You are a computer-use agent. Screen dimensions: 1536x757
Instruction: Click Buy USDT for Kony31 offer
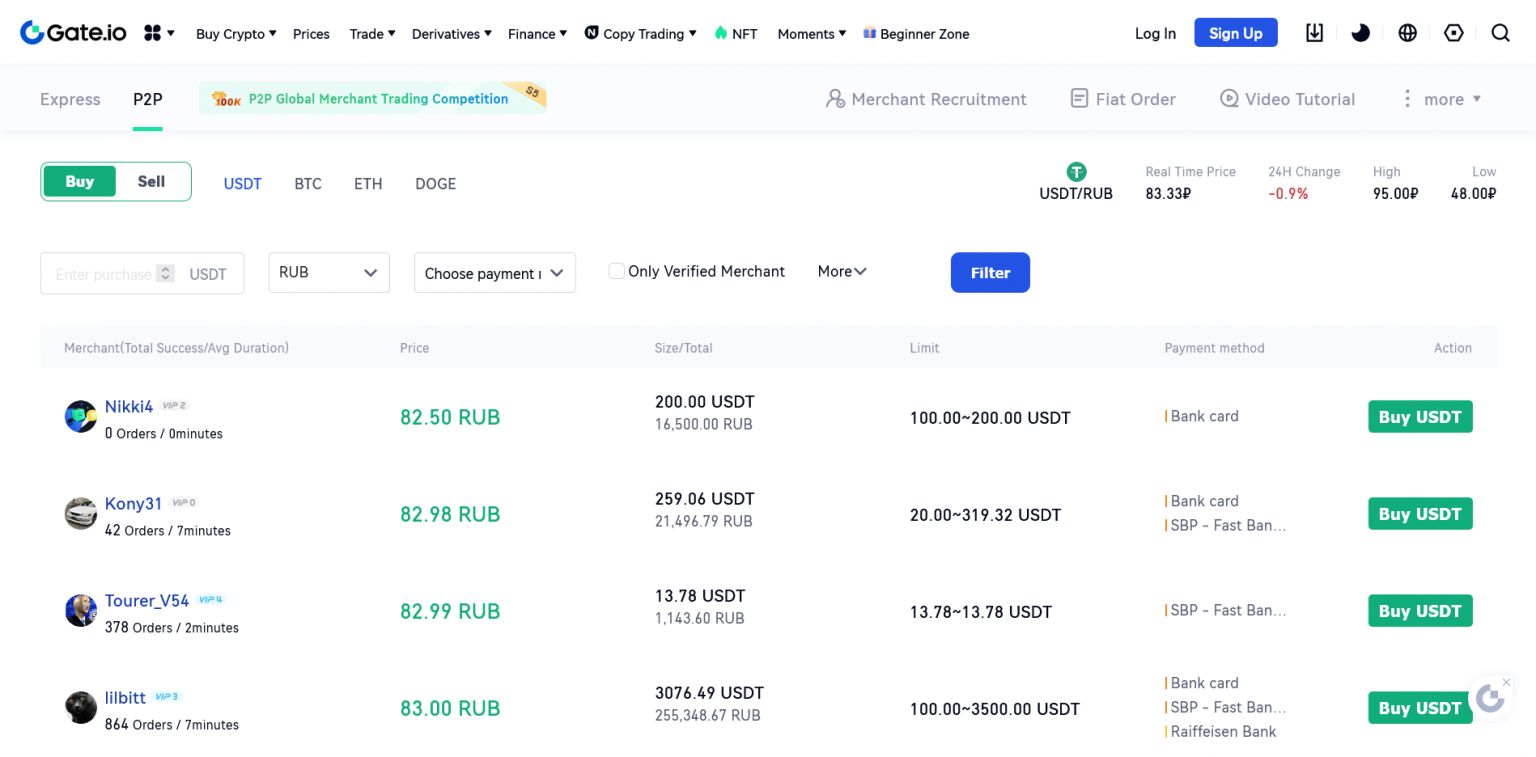tap(1420, 514)
